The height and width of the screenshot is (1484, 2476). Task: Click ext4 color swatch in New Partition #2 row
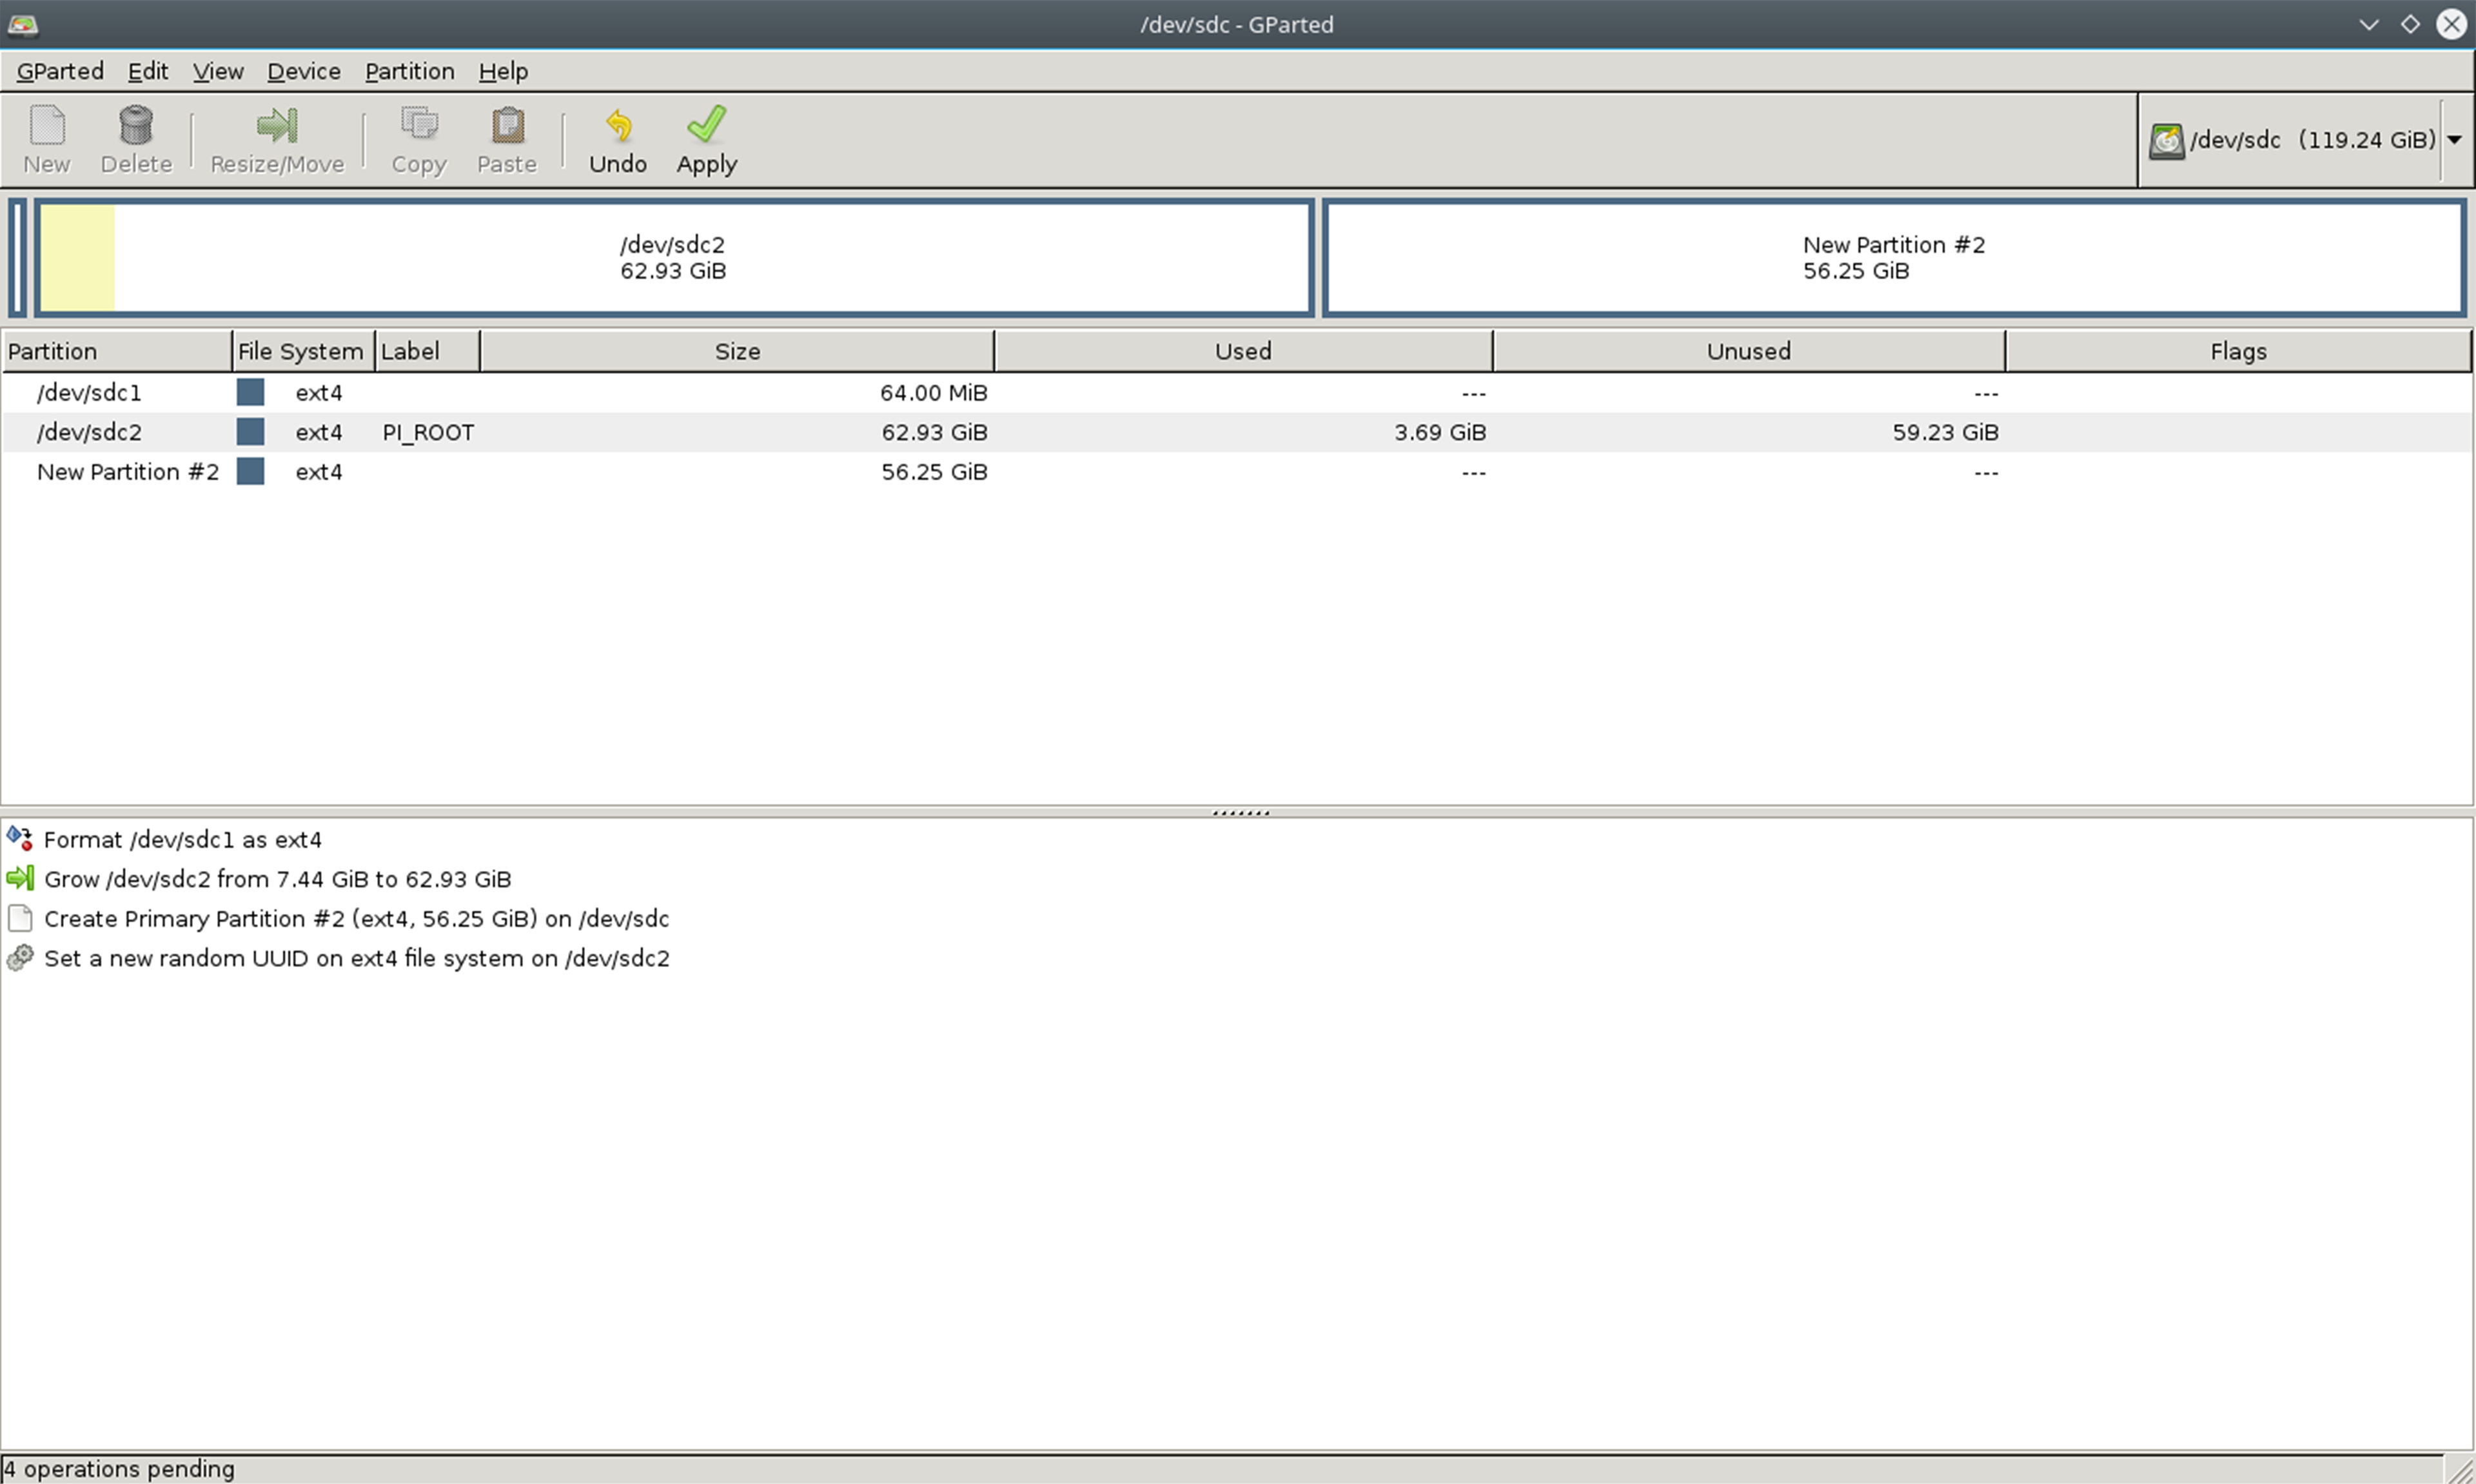[250, 471]
